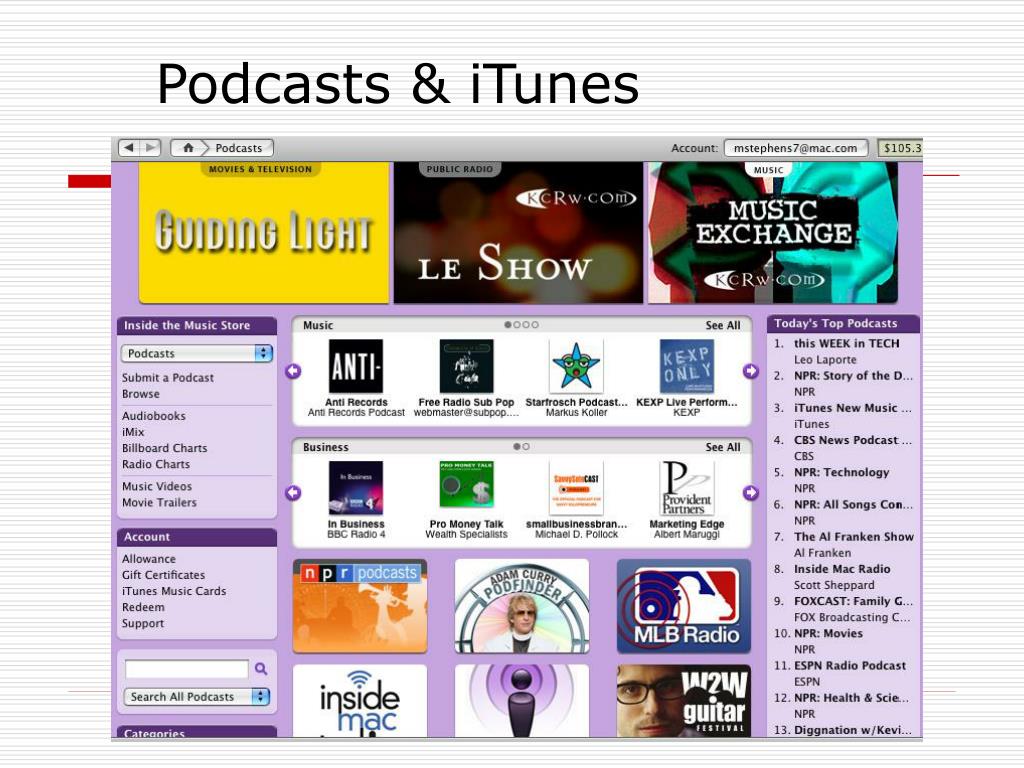Screen dimensions: 1024x768
Task: Open top podcast iTunes New Music
Action: pos(852,408)
